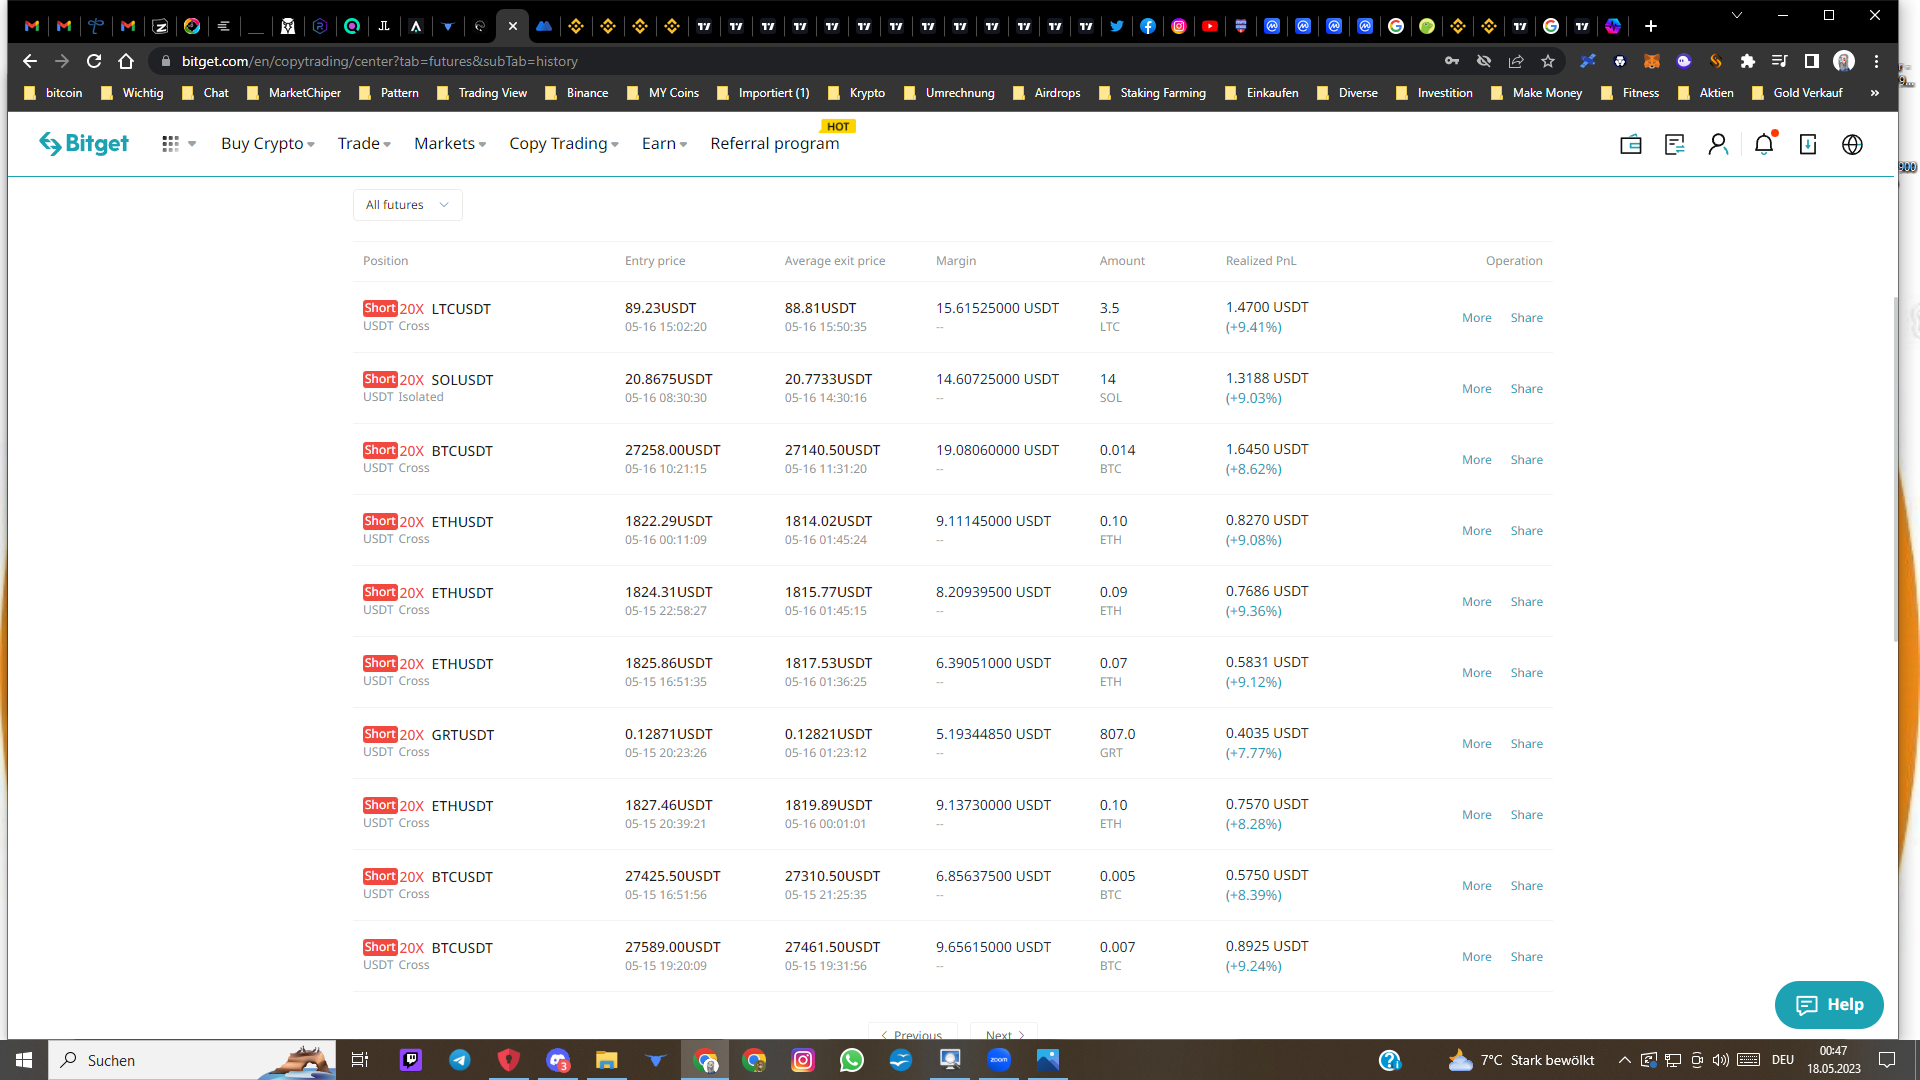Open the taskbar clock and date

coord(1833,1060)
